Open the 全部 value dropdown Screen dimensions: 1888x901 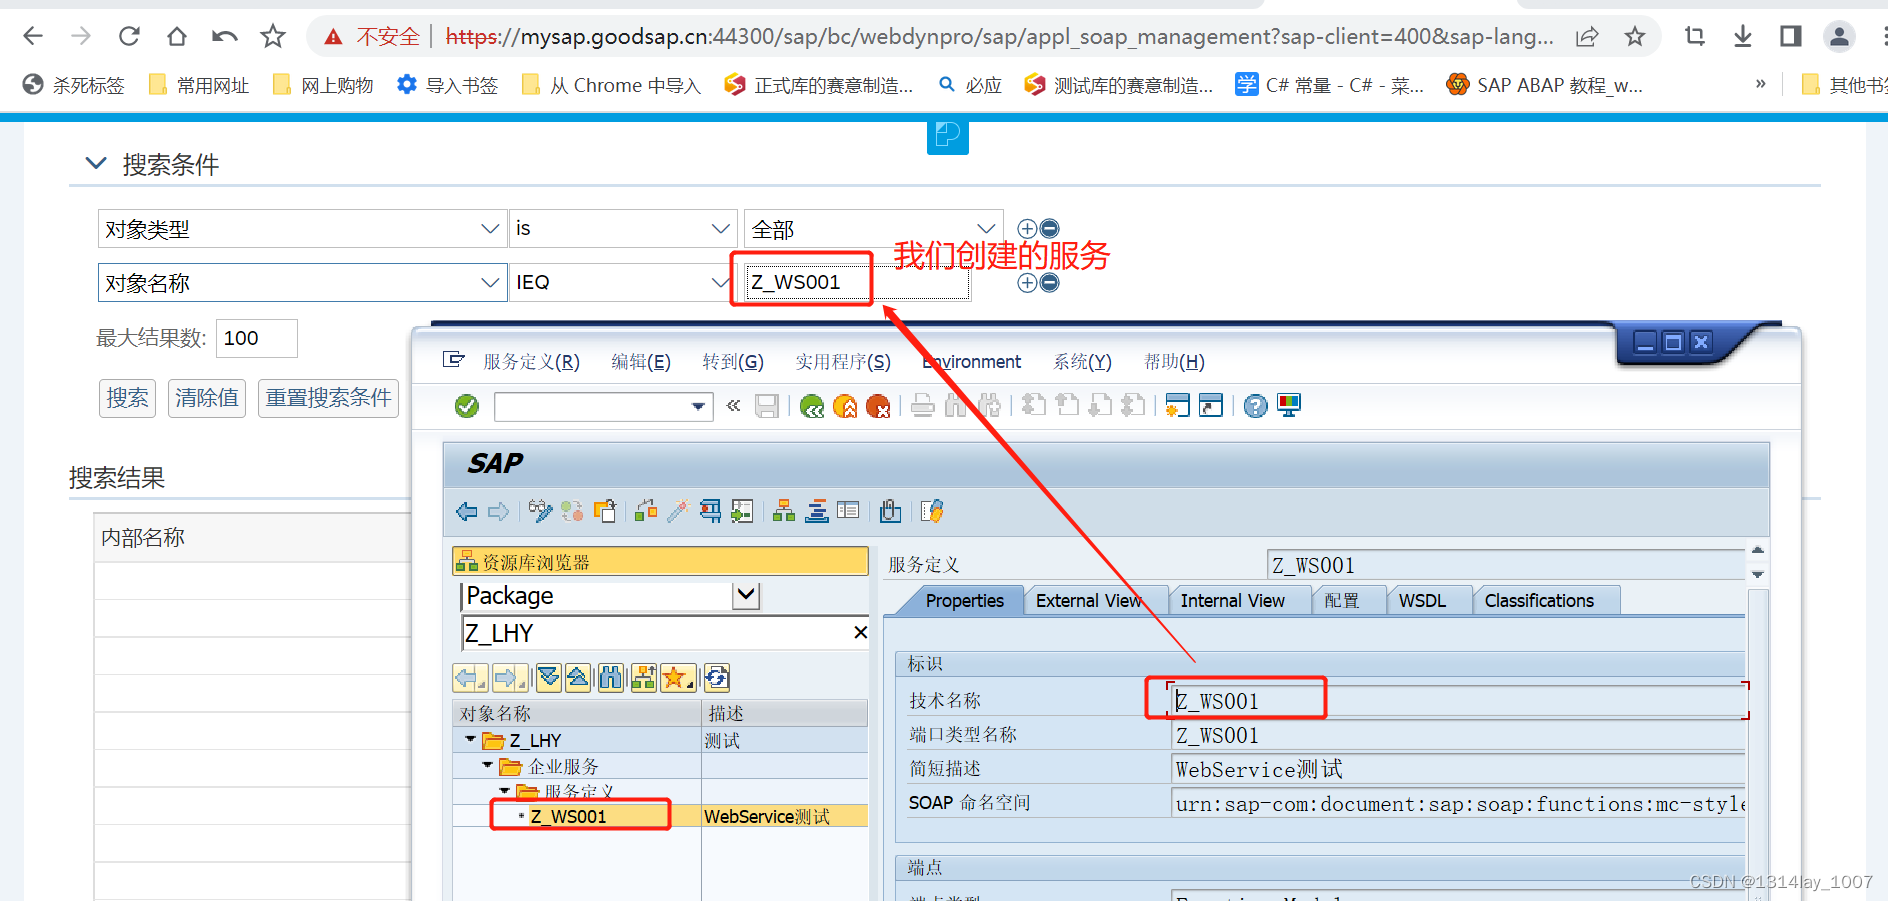986,229
